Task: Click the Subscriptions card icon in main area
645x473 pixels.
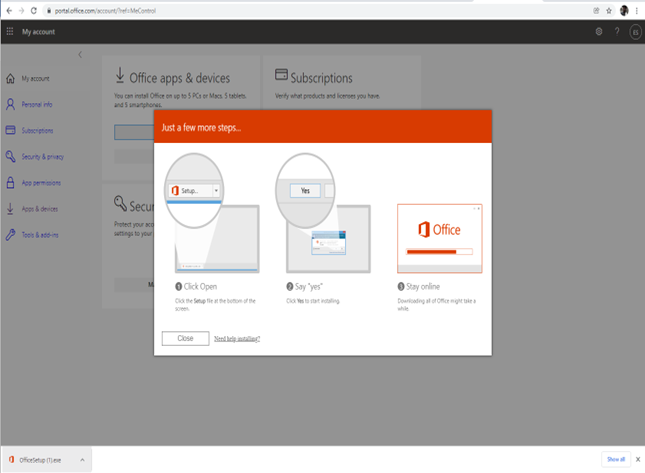Action: [x=281, y=74]
